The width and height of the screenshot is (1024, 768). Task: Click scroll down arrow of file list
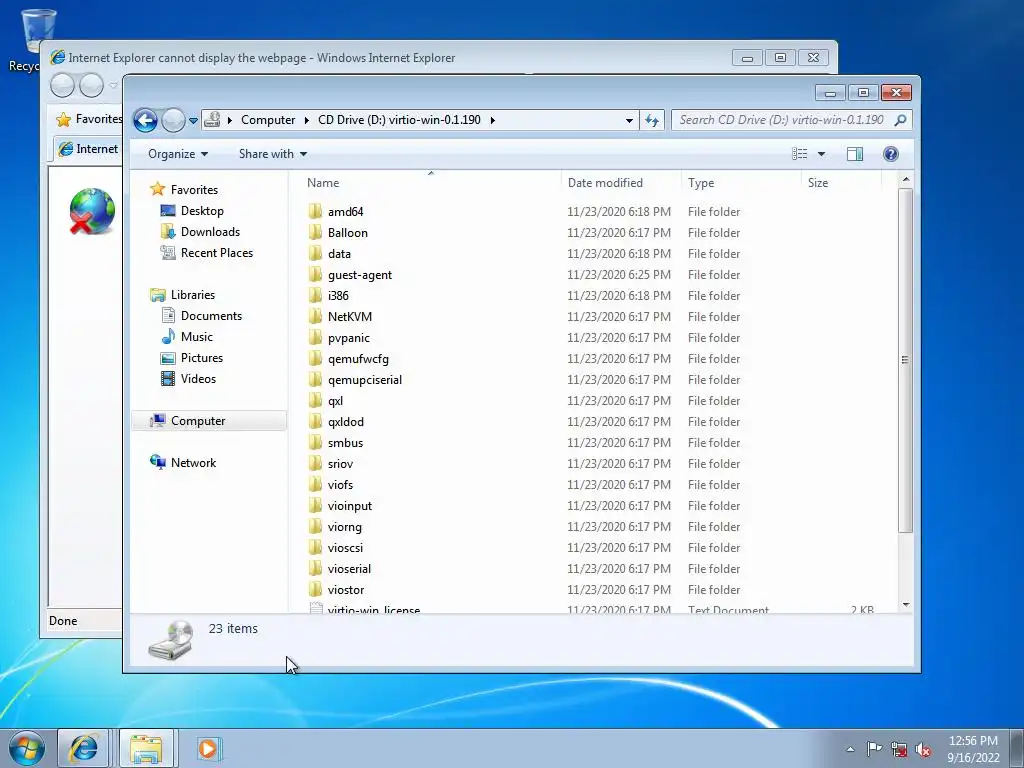[905, 605]
